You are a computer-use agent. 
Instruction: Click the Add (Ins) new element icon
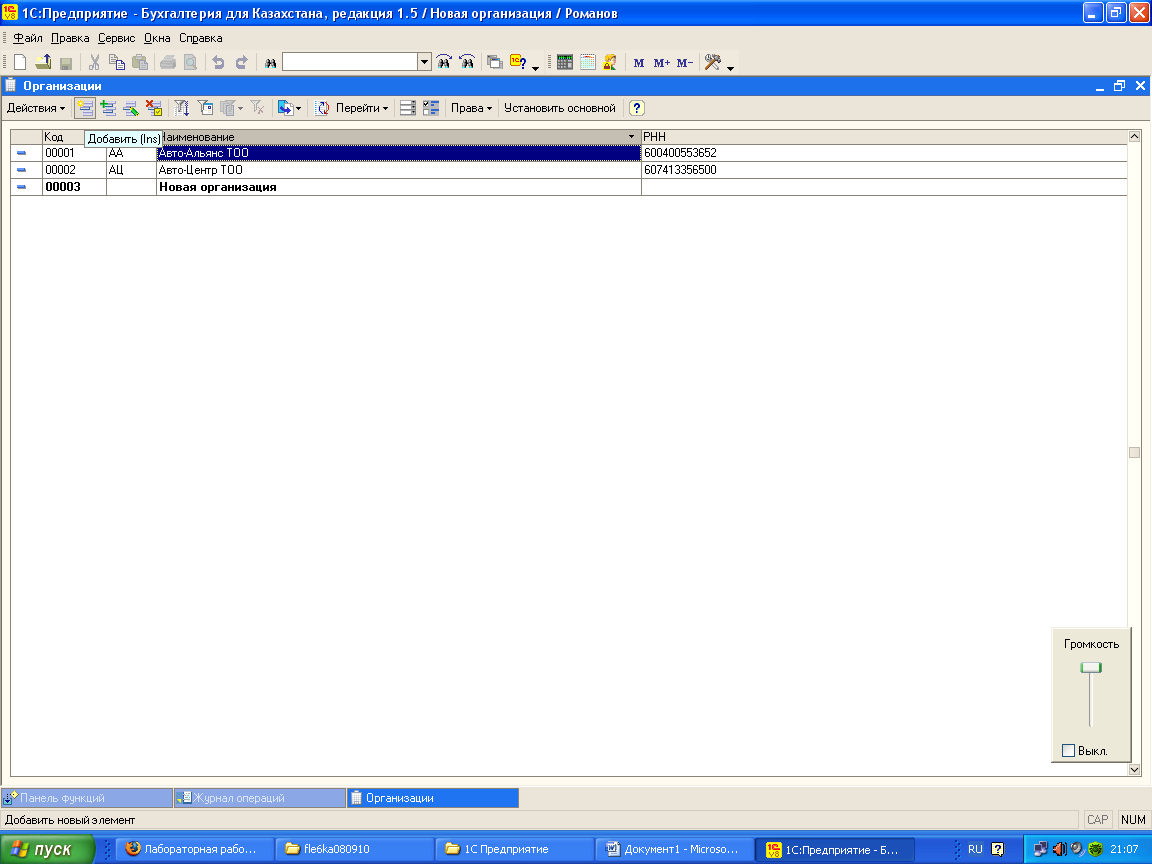(85, 108)
